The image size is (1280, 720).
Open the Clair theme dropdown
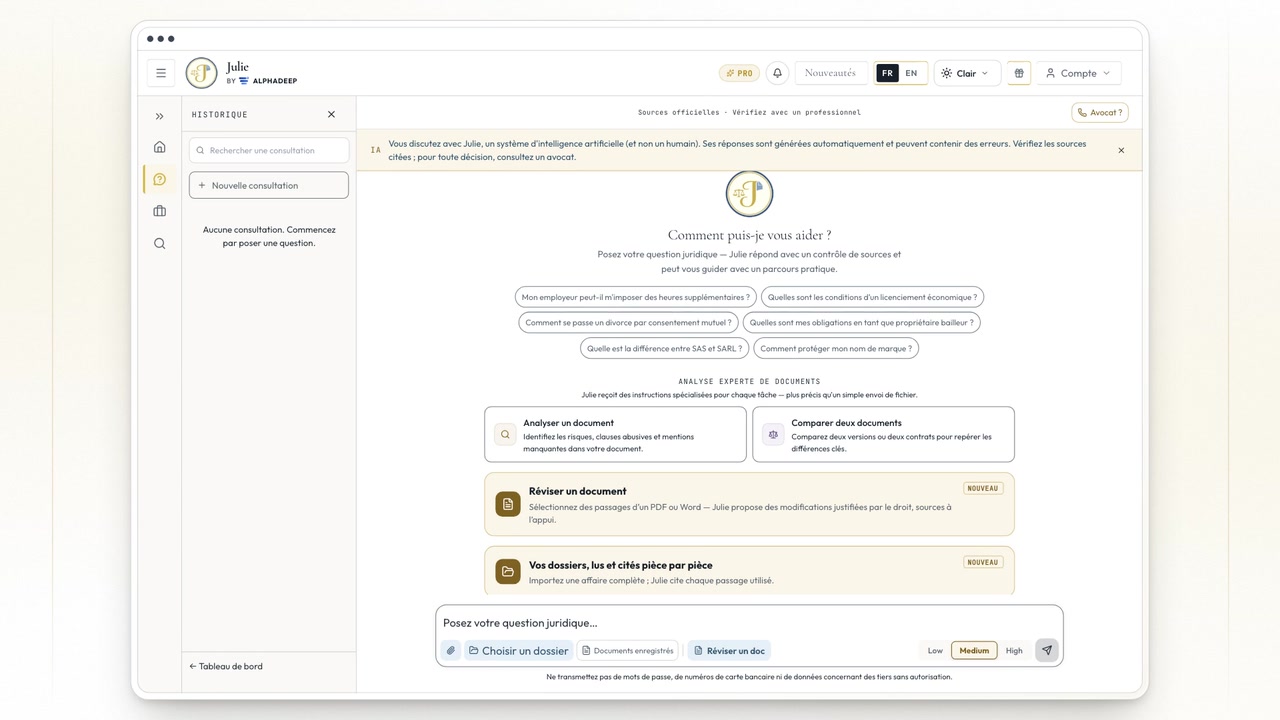pyautogui.click(x=967, y=73)
